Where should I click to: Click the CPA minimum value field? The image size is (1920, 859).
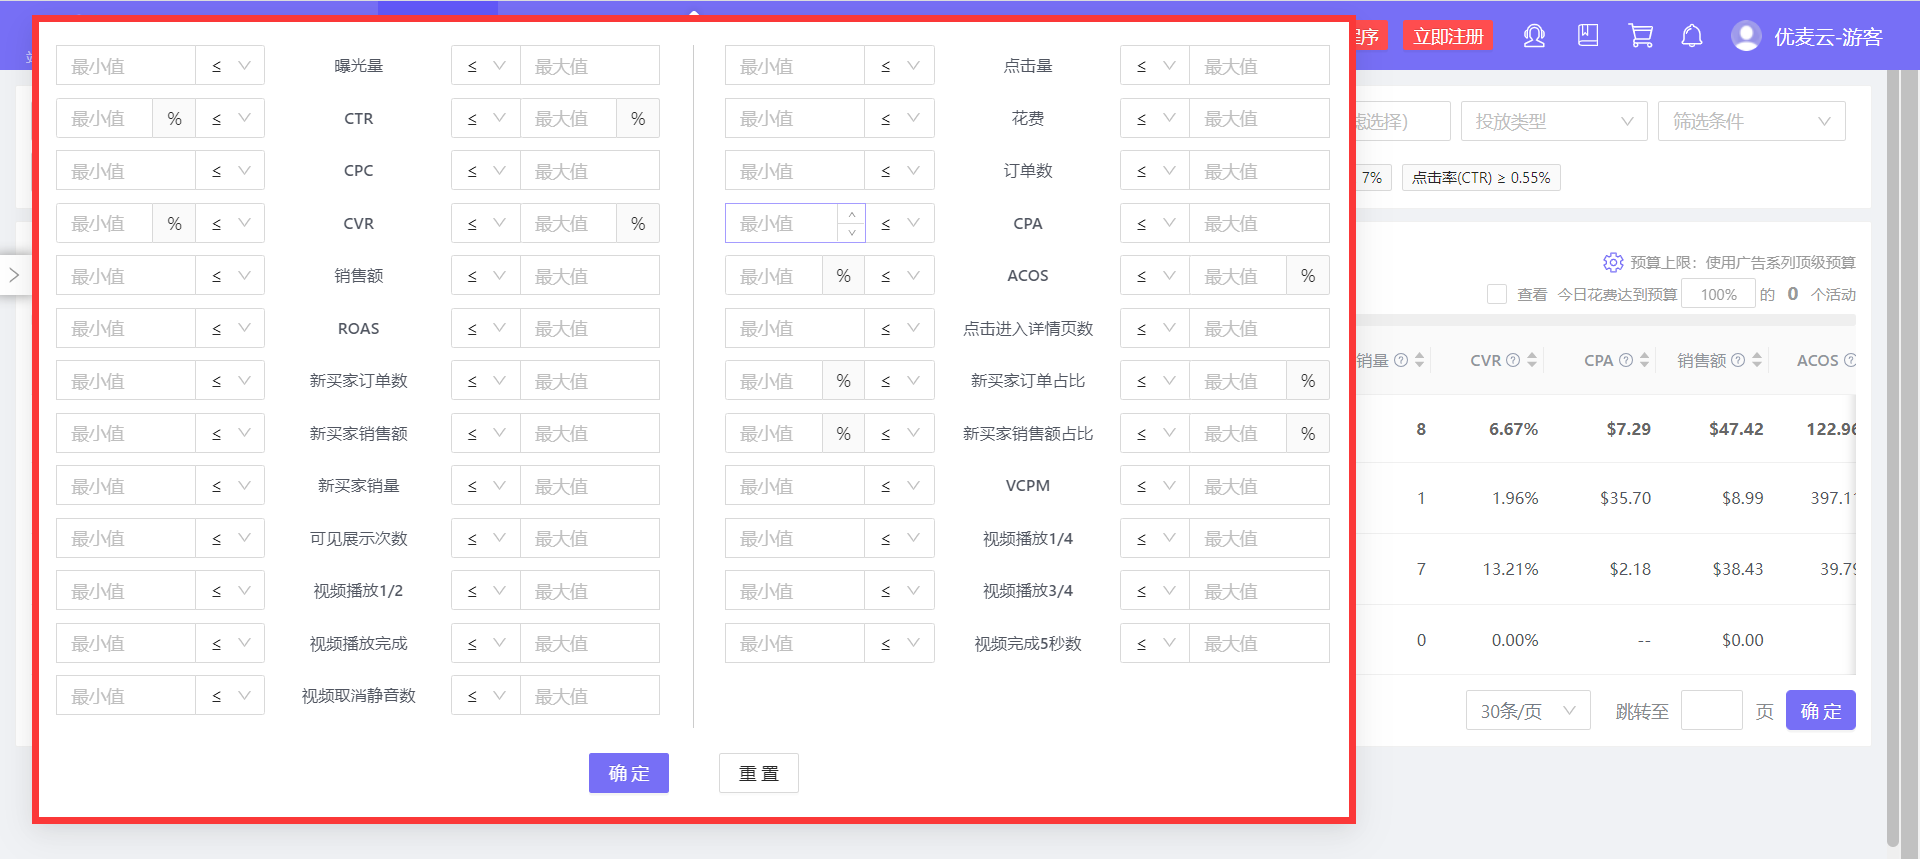click(x=781, y=224)
